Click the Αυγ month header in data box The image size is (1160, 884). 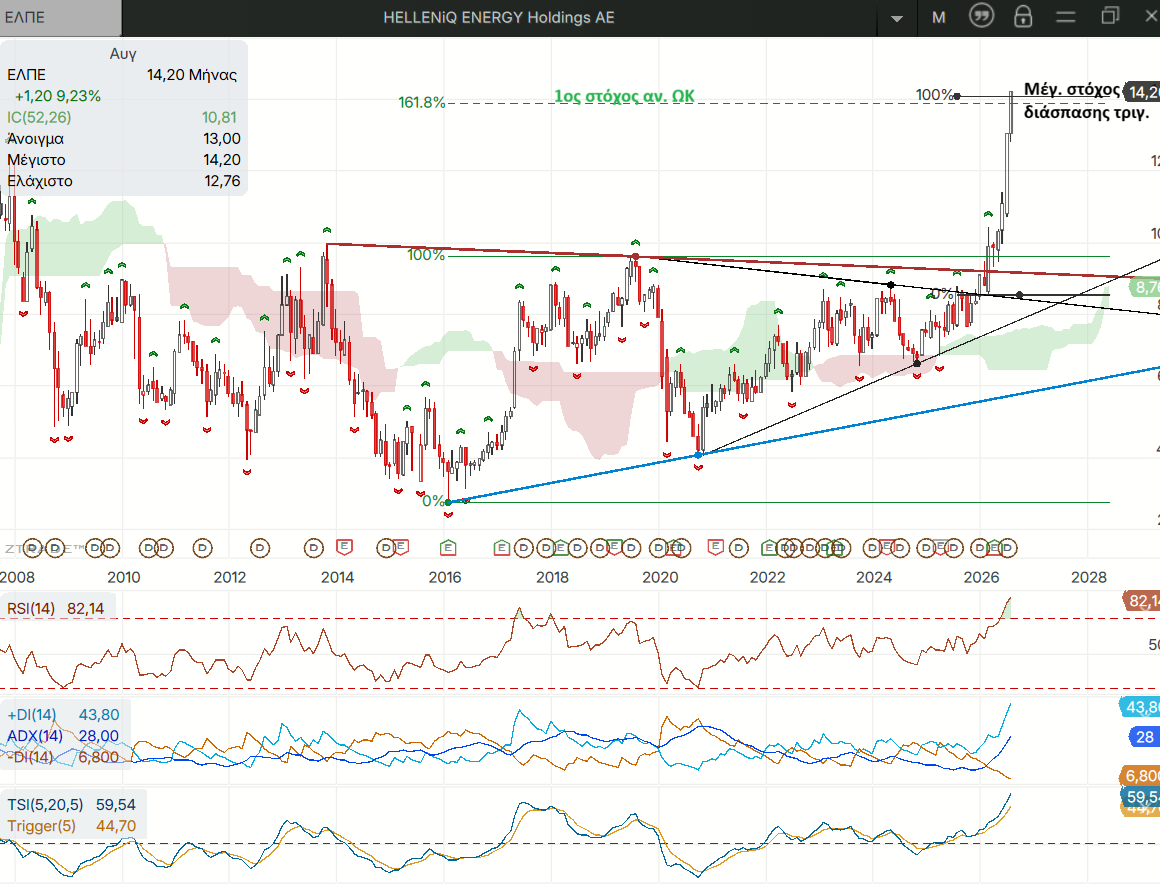click(123, 54)
